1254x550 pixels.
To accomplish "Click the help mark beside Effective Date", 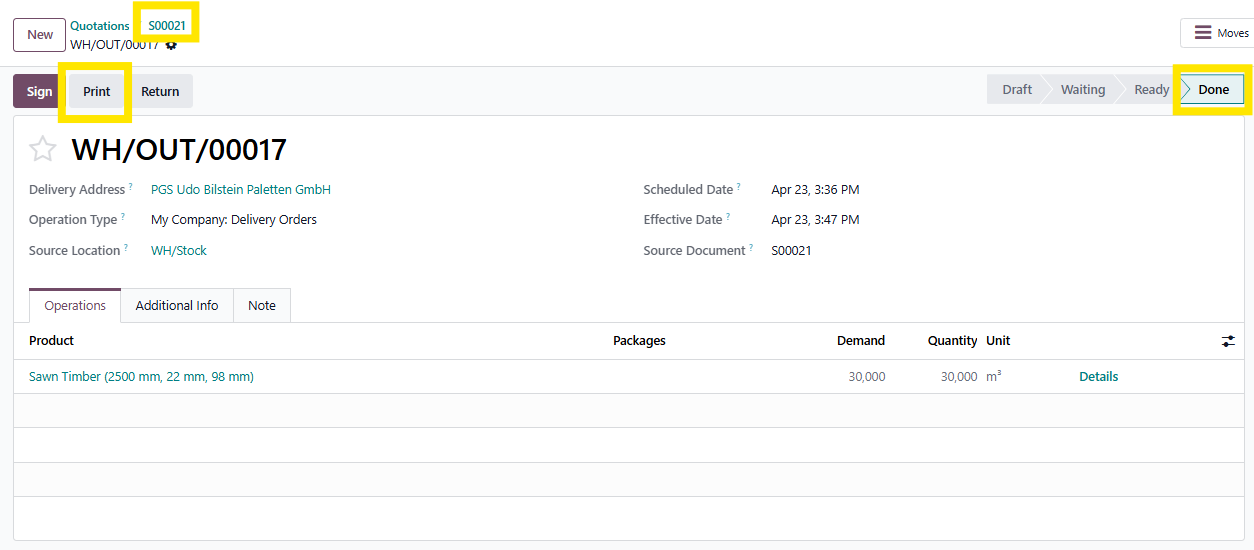I will pos(728,217).
